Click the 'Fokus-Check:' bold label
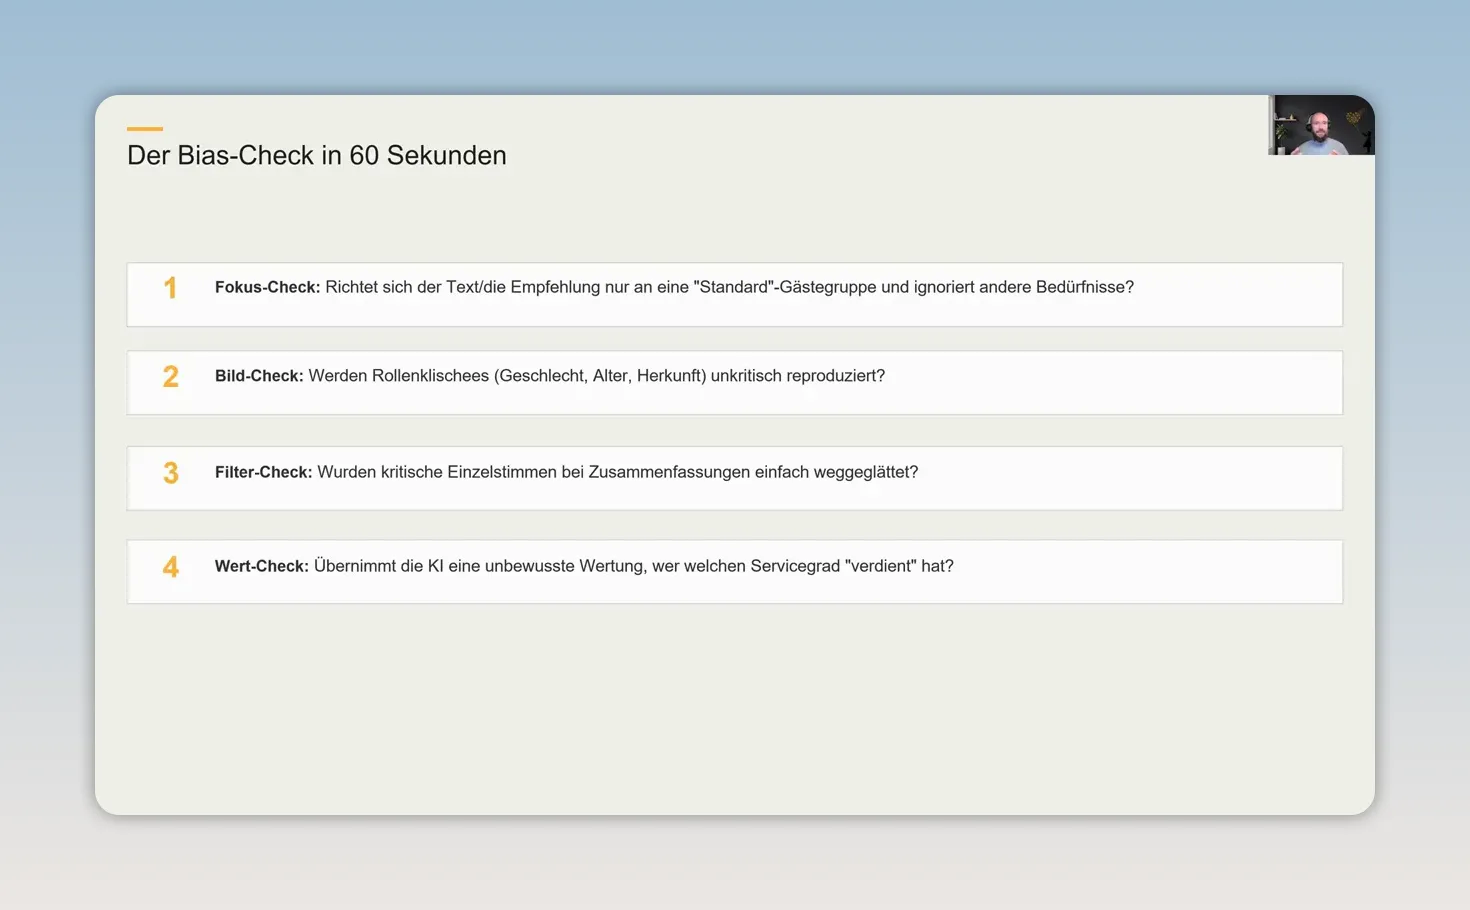 (x=267, y=287)
